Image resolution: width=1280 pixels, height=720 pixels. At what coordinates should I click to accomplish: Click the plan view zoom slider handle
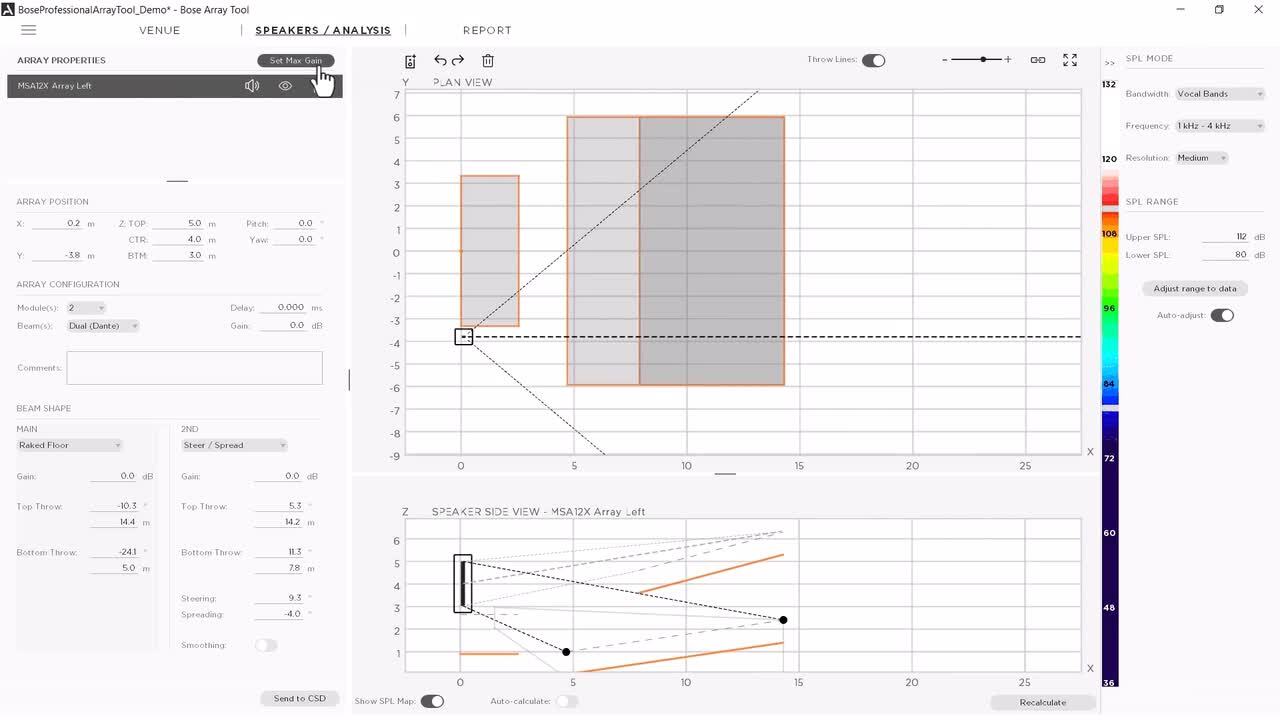click(x=984, y=60)
